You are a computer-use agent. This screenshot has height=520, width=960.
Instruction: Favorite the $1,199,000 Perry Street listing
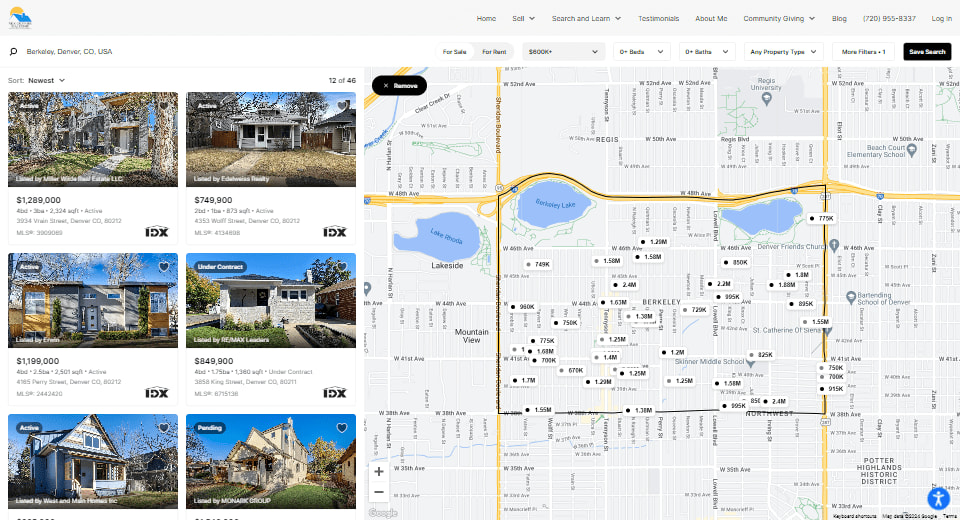point(163,267)
